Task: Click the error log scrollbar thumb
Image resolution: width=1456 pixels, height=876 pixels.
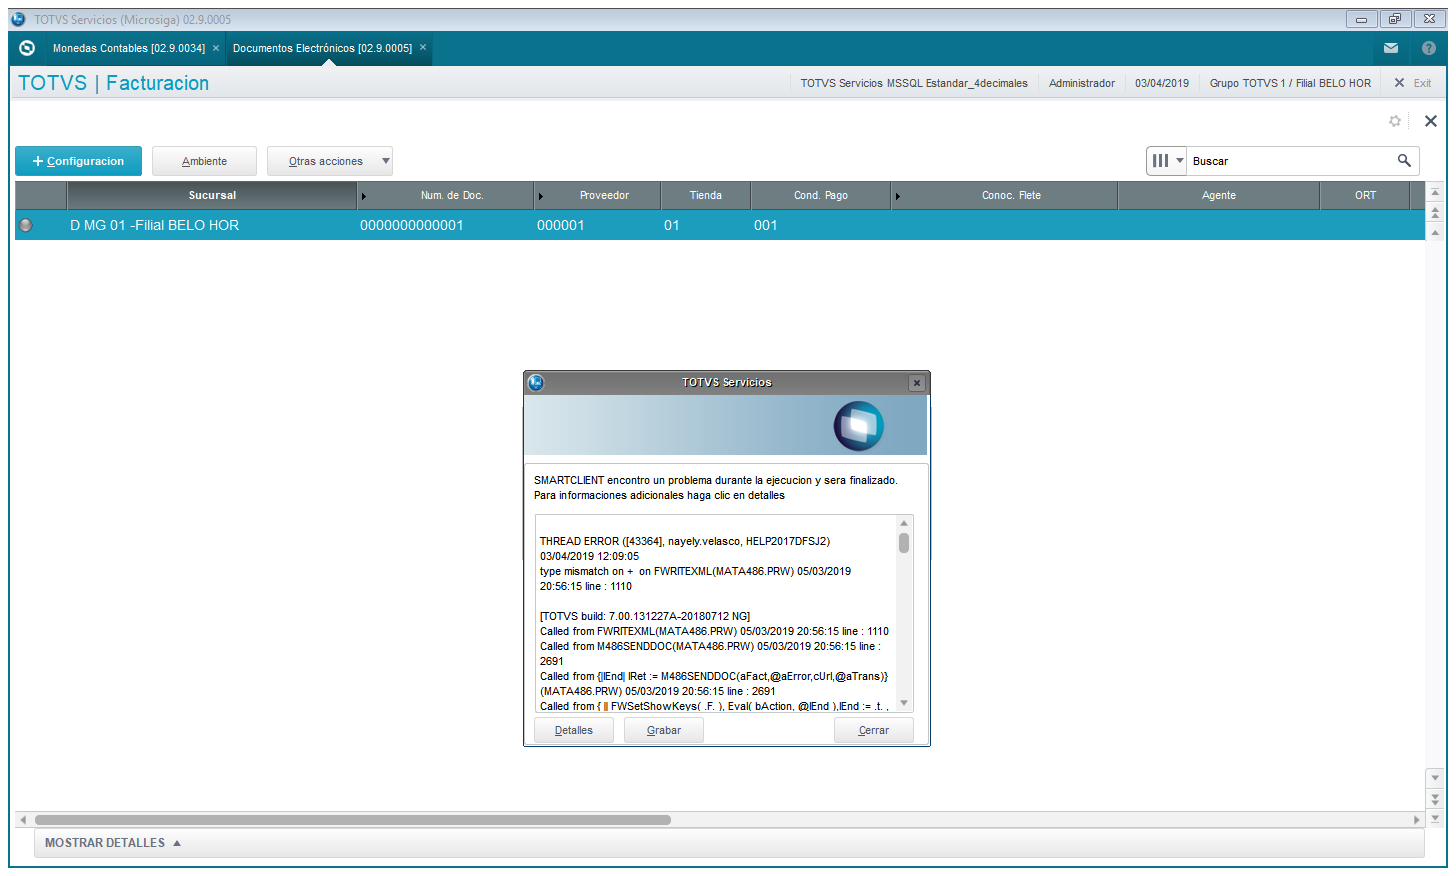Action: coord(904,543)
